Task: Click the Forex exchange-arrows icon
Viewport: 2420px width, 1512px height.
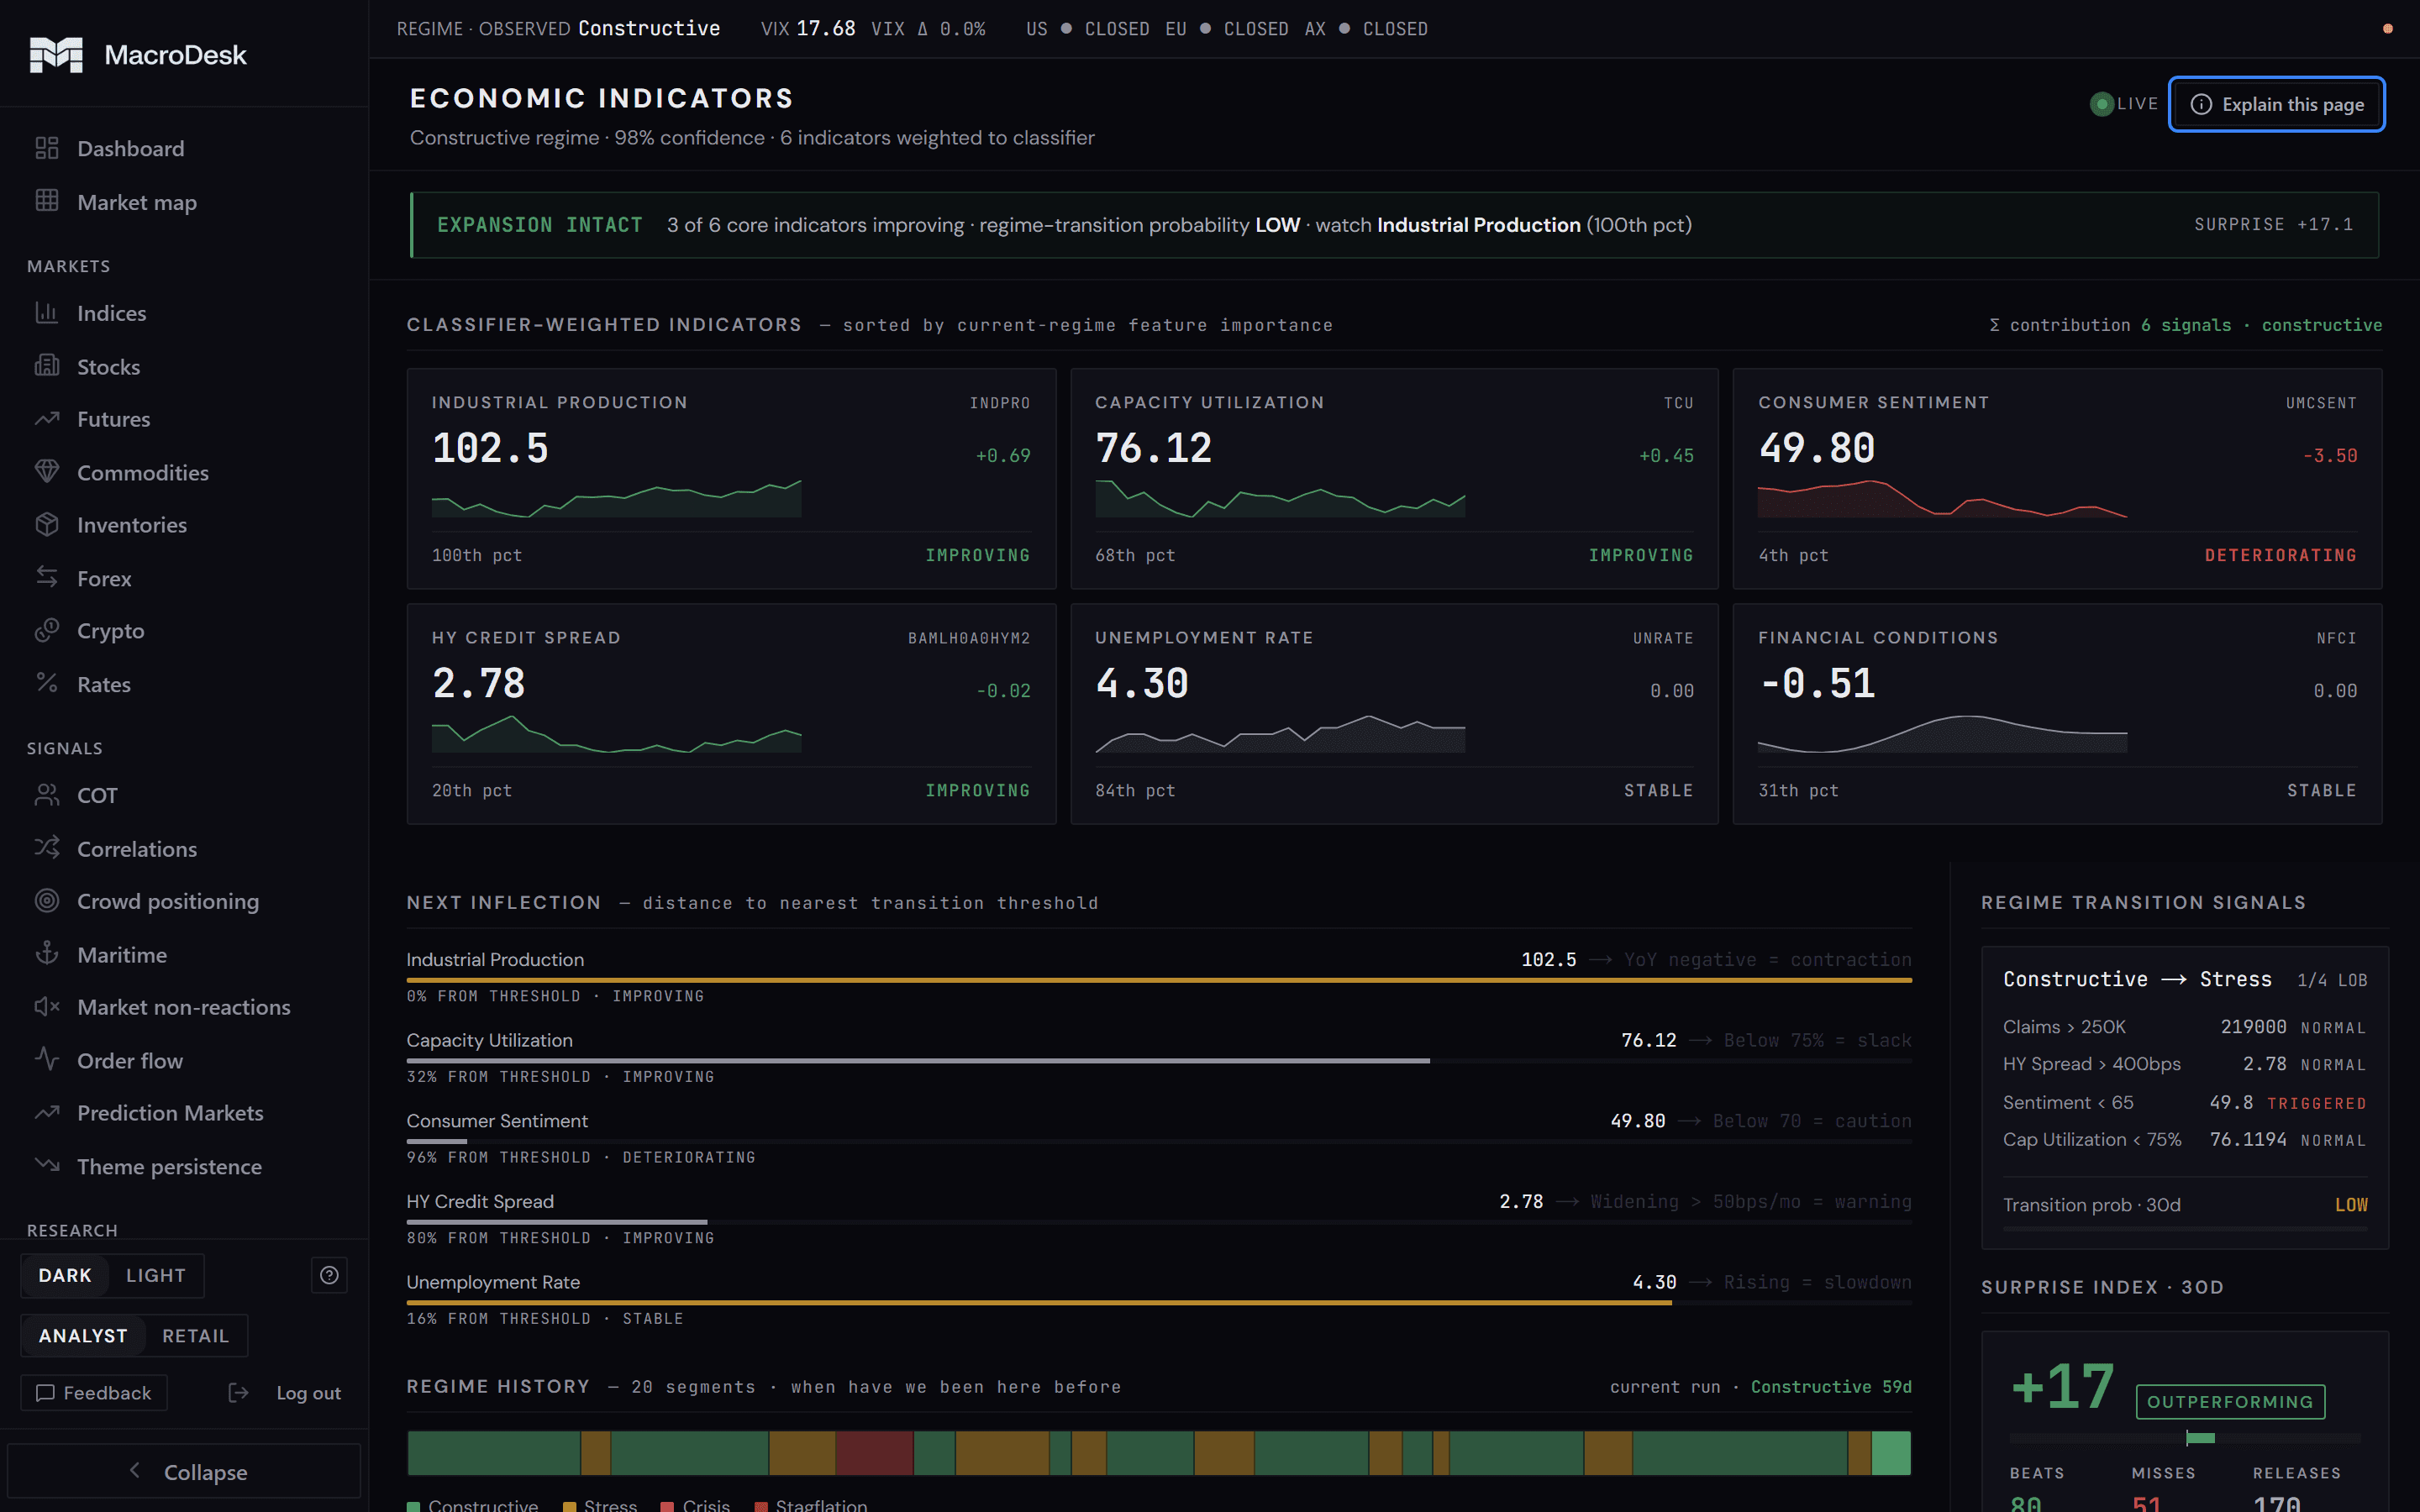Action: click(47, 577)
